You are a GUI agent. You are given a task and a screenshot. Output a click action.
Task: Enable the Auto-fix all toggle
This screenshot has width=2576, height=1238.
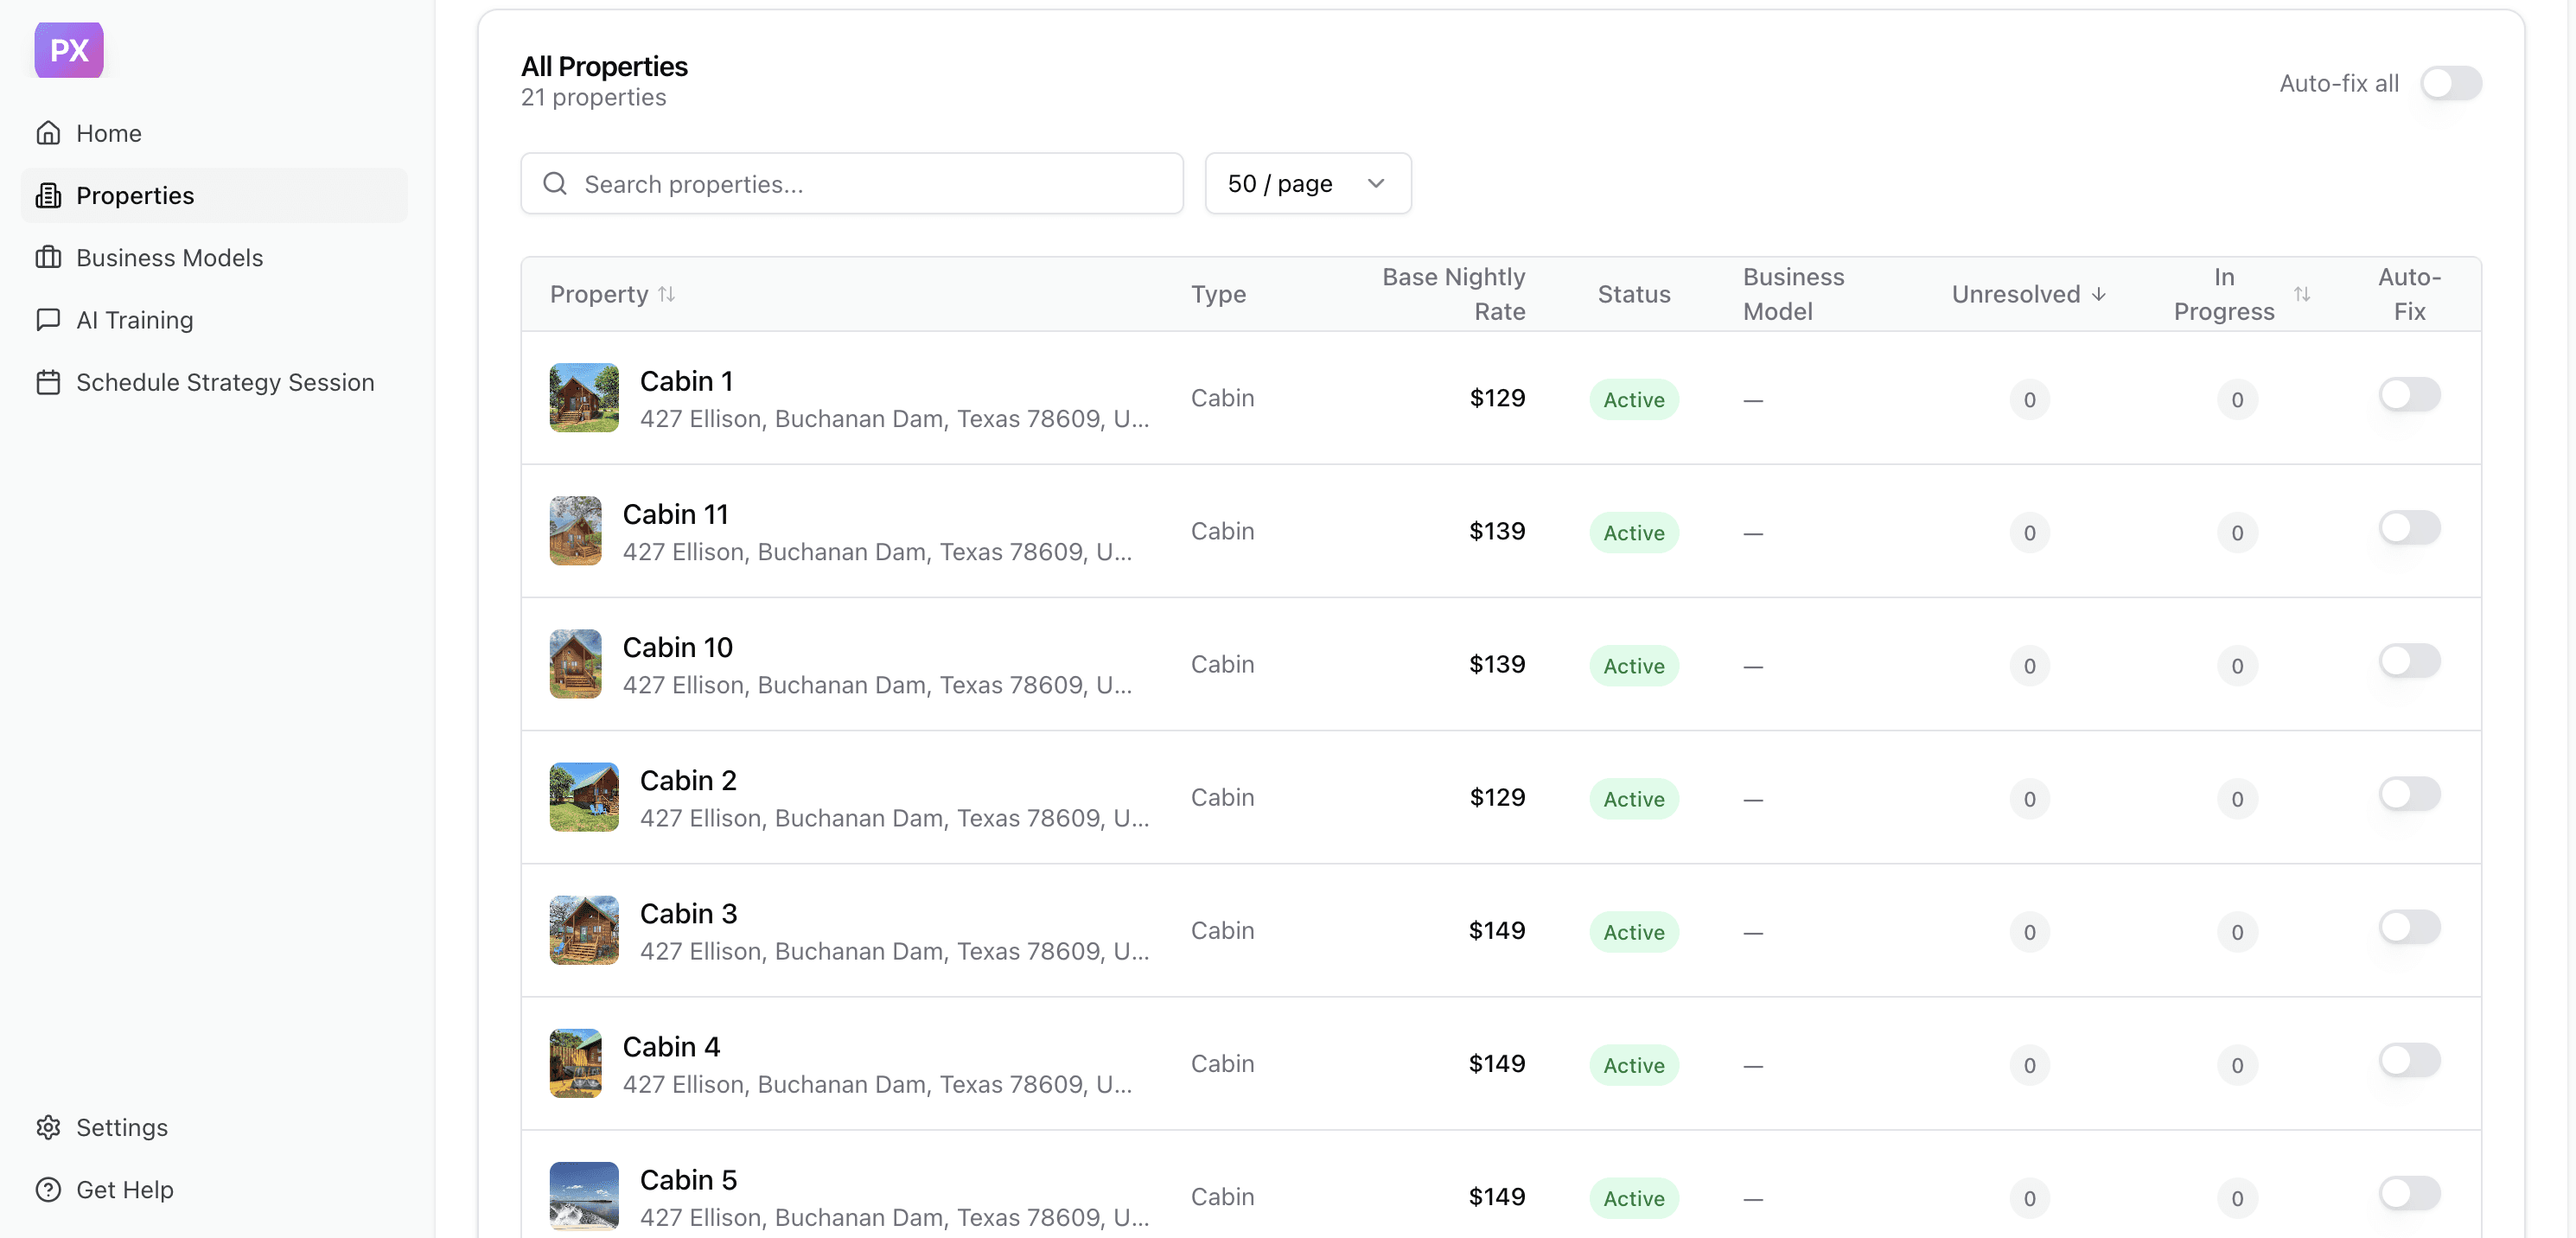[x=2450, y=83]
